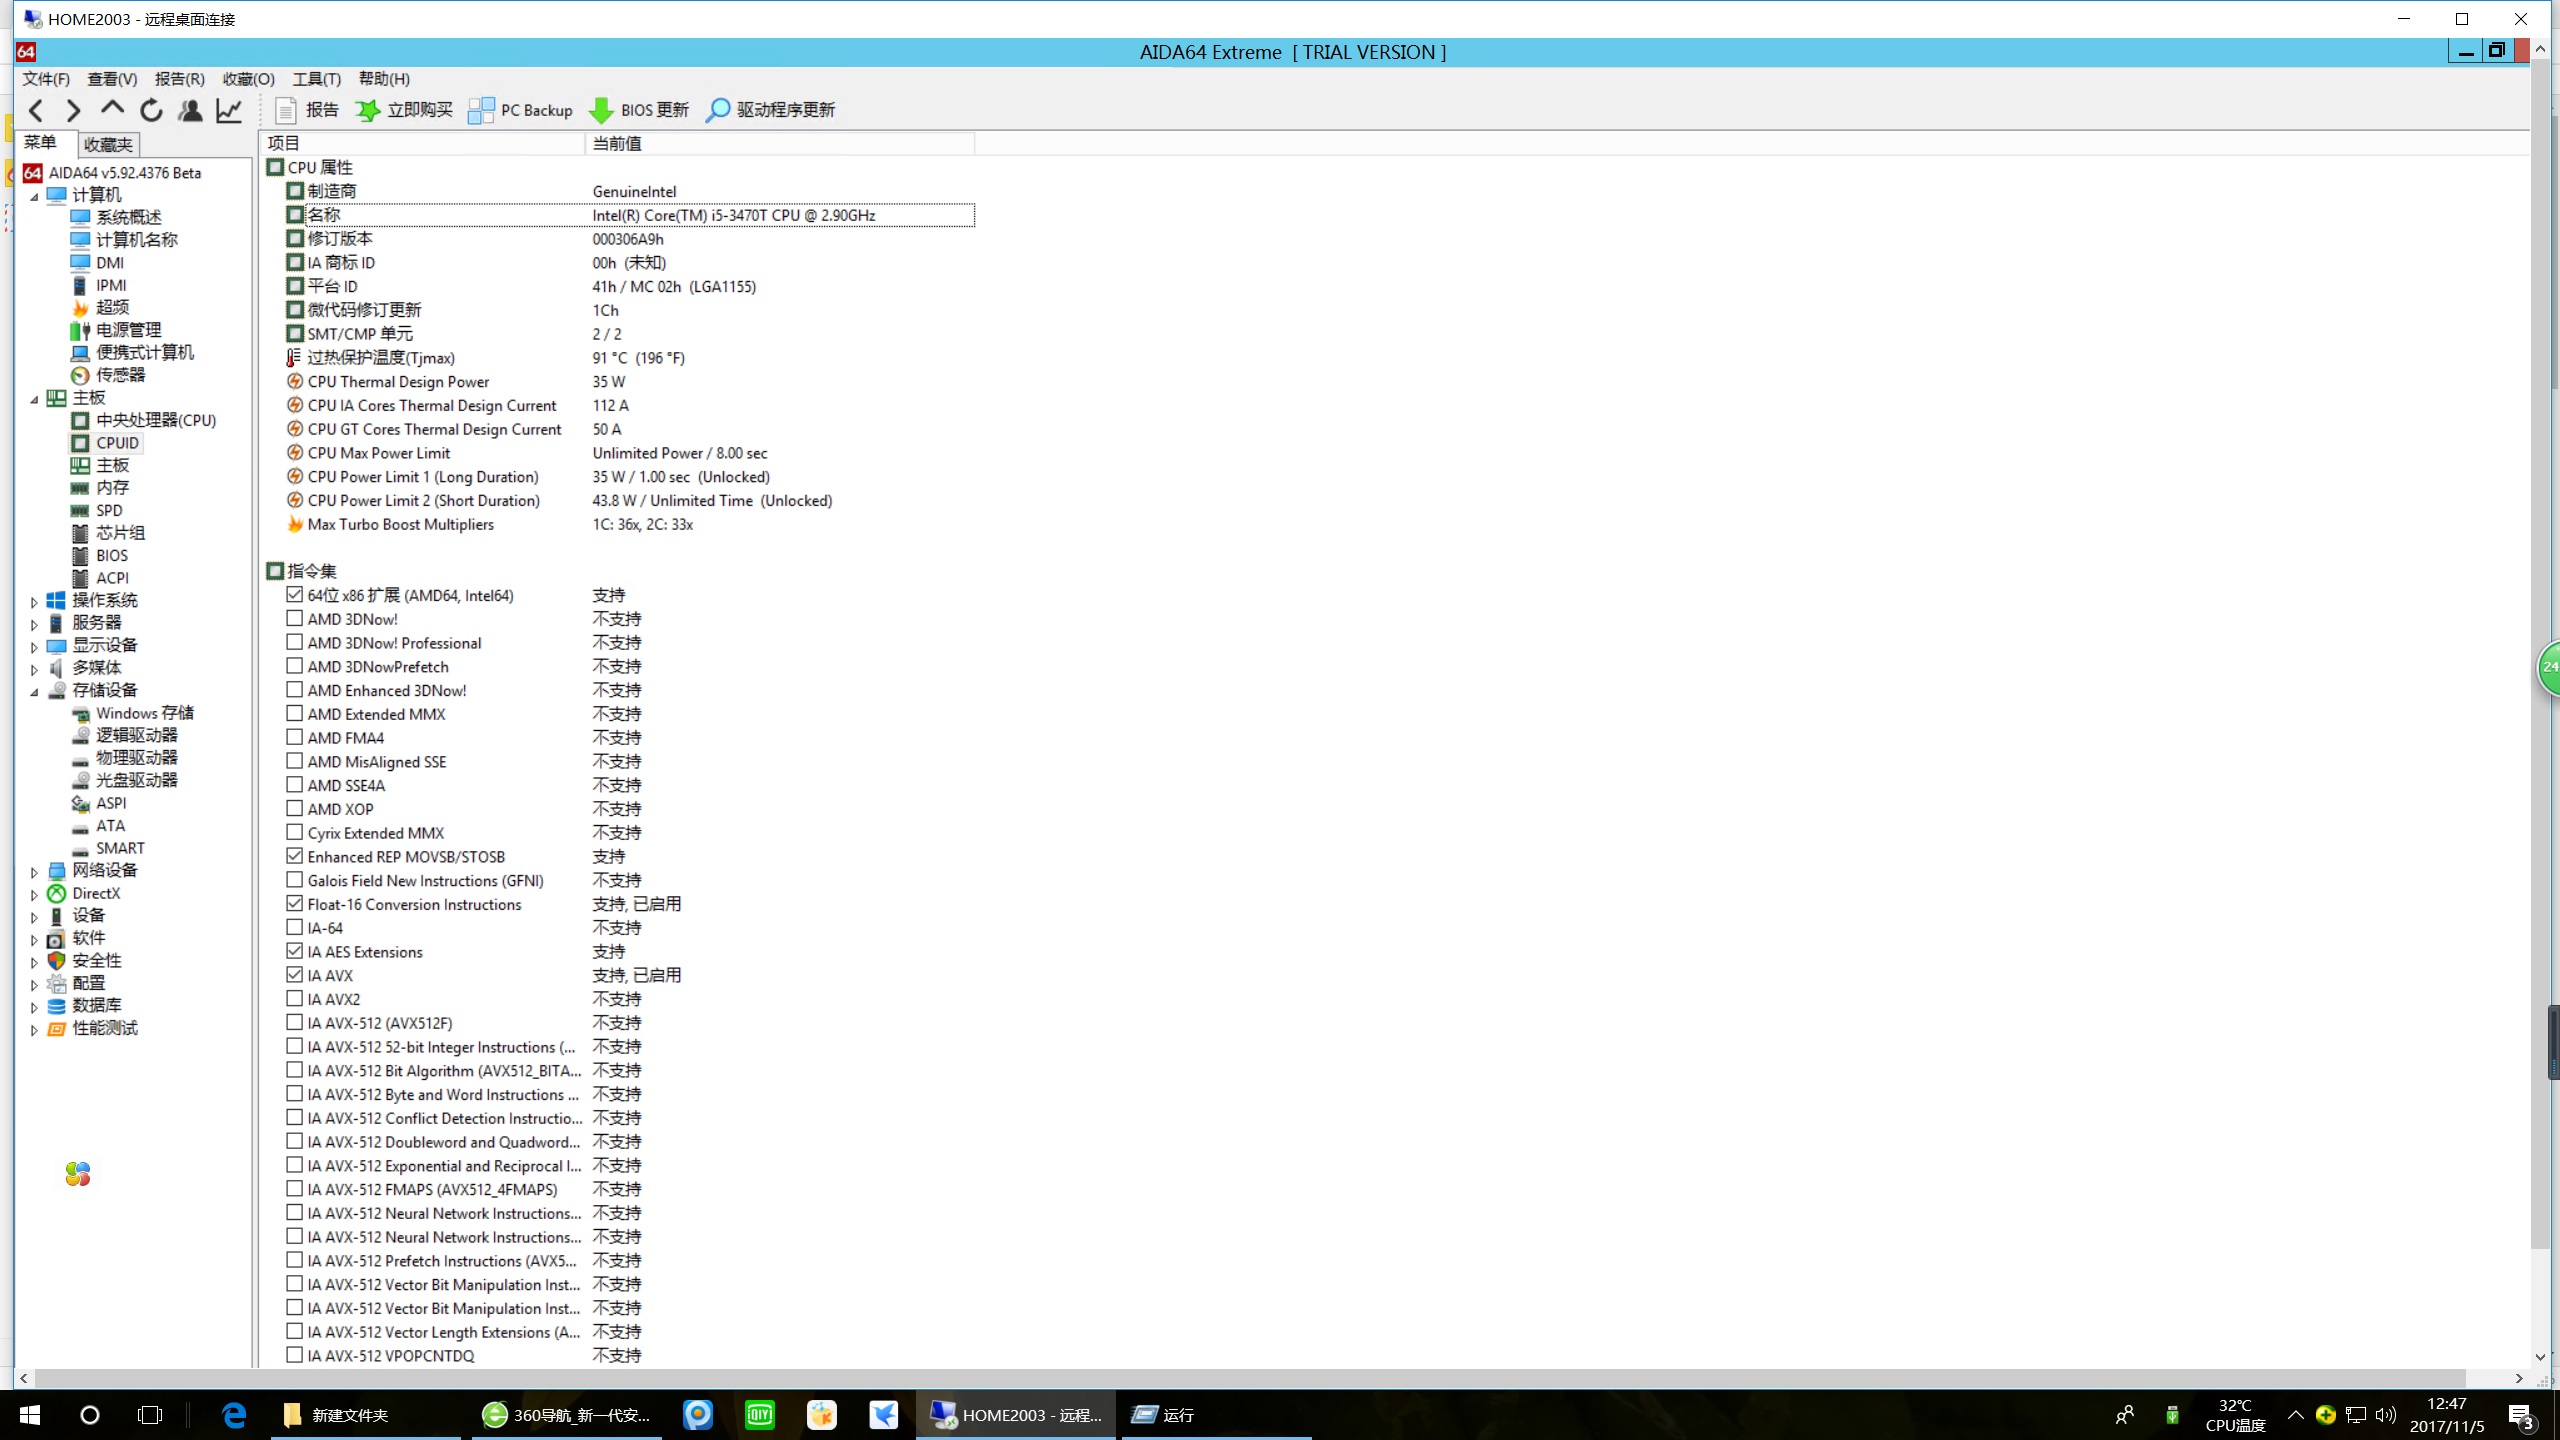Click the vertical scrollbar down arrow
Viewport: 2560px width, 1440px height.
(x=2540, y=1357)
